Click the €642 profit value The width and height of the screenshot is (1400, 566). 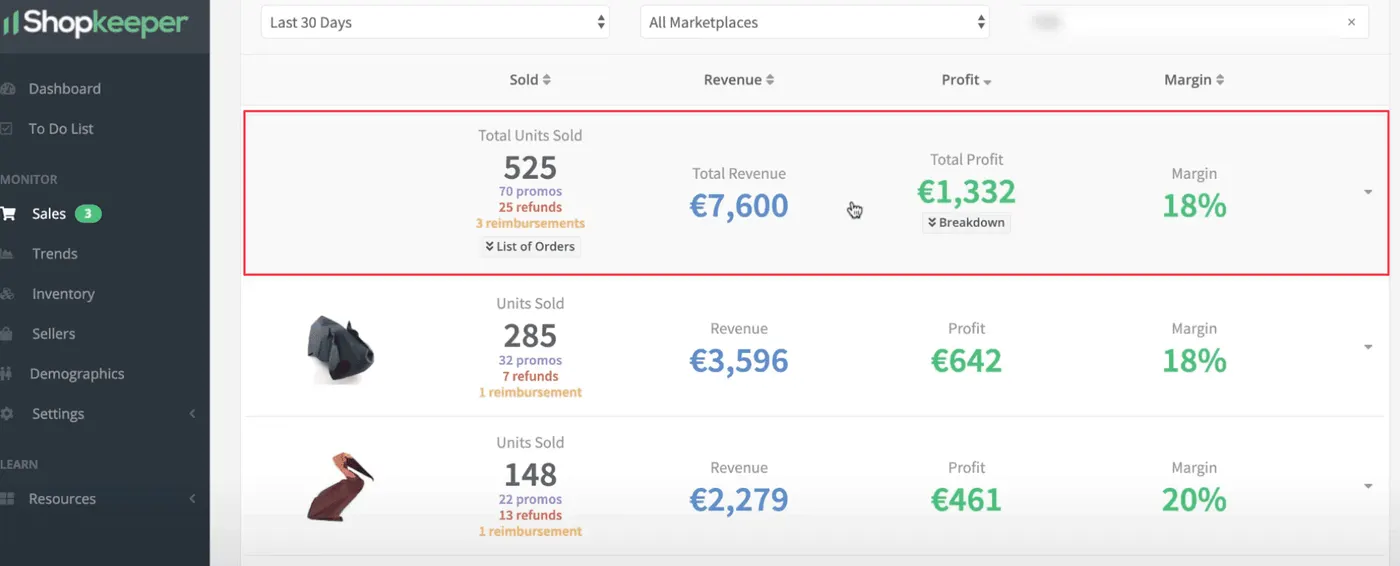click(966, 360)
